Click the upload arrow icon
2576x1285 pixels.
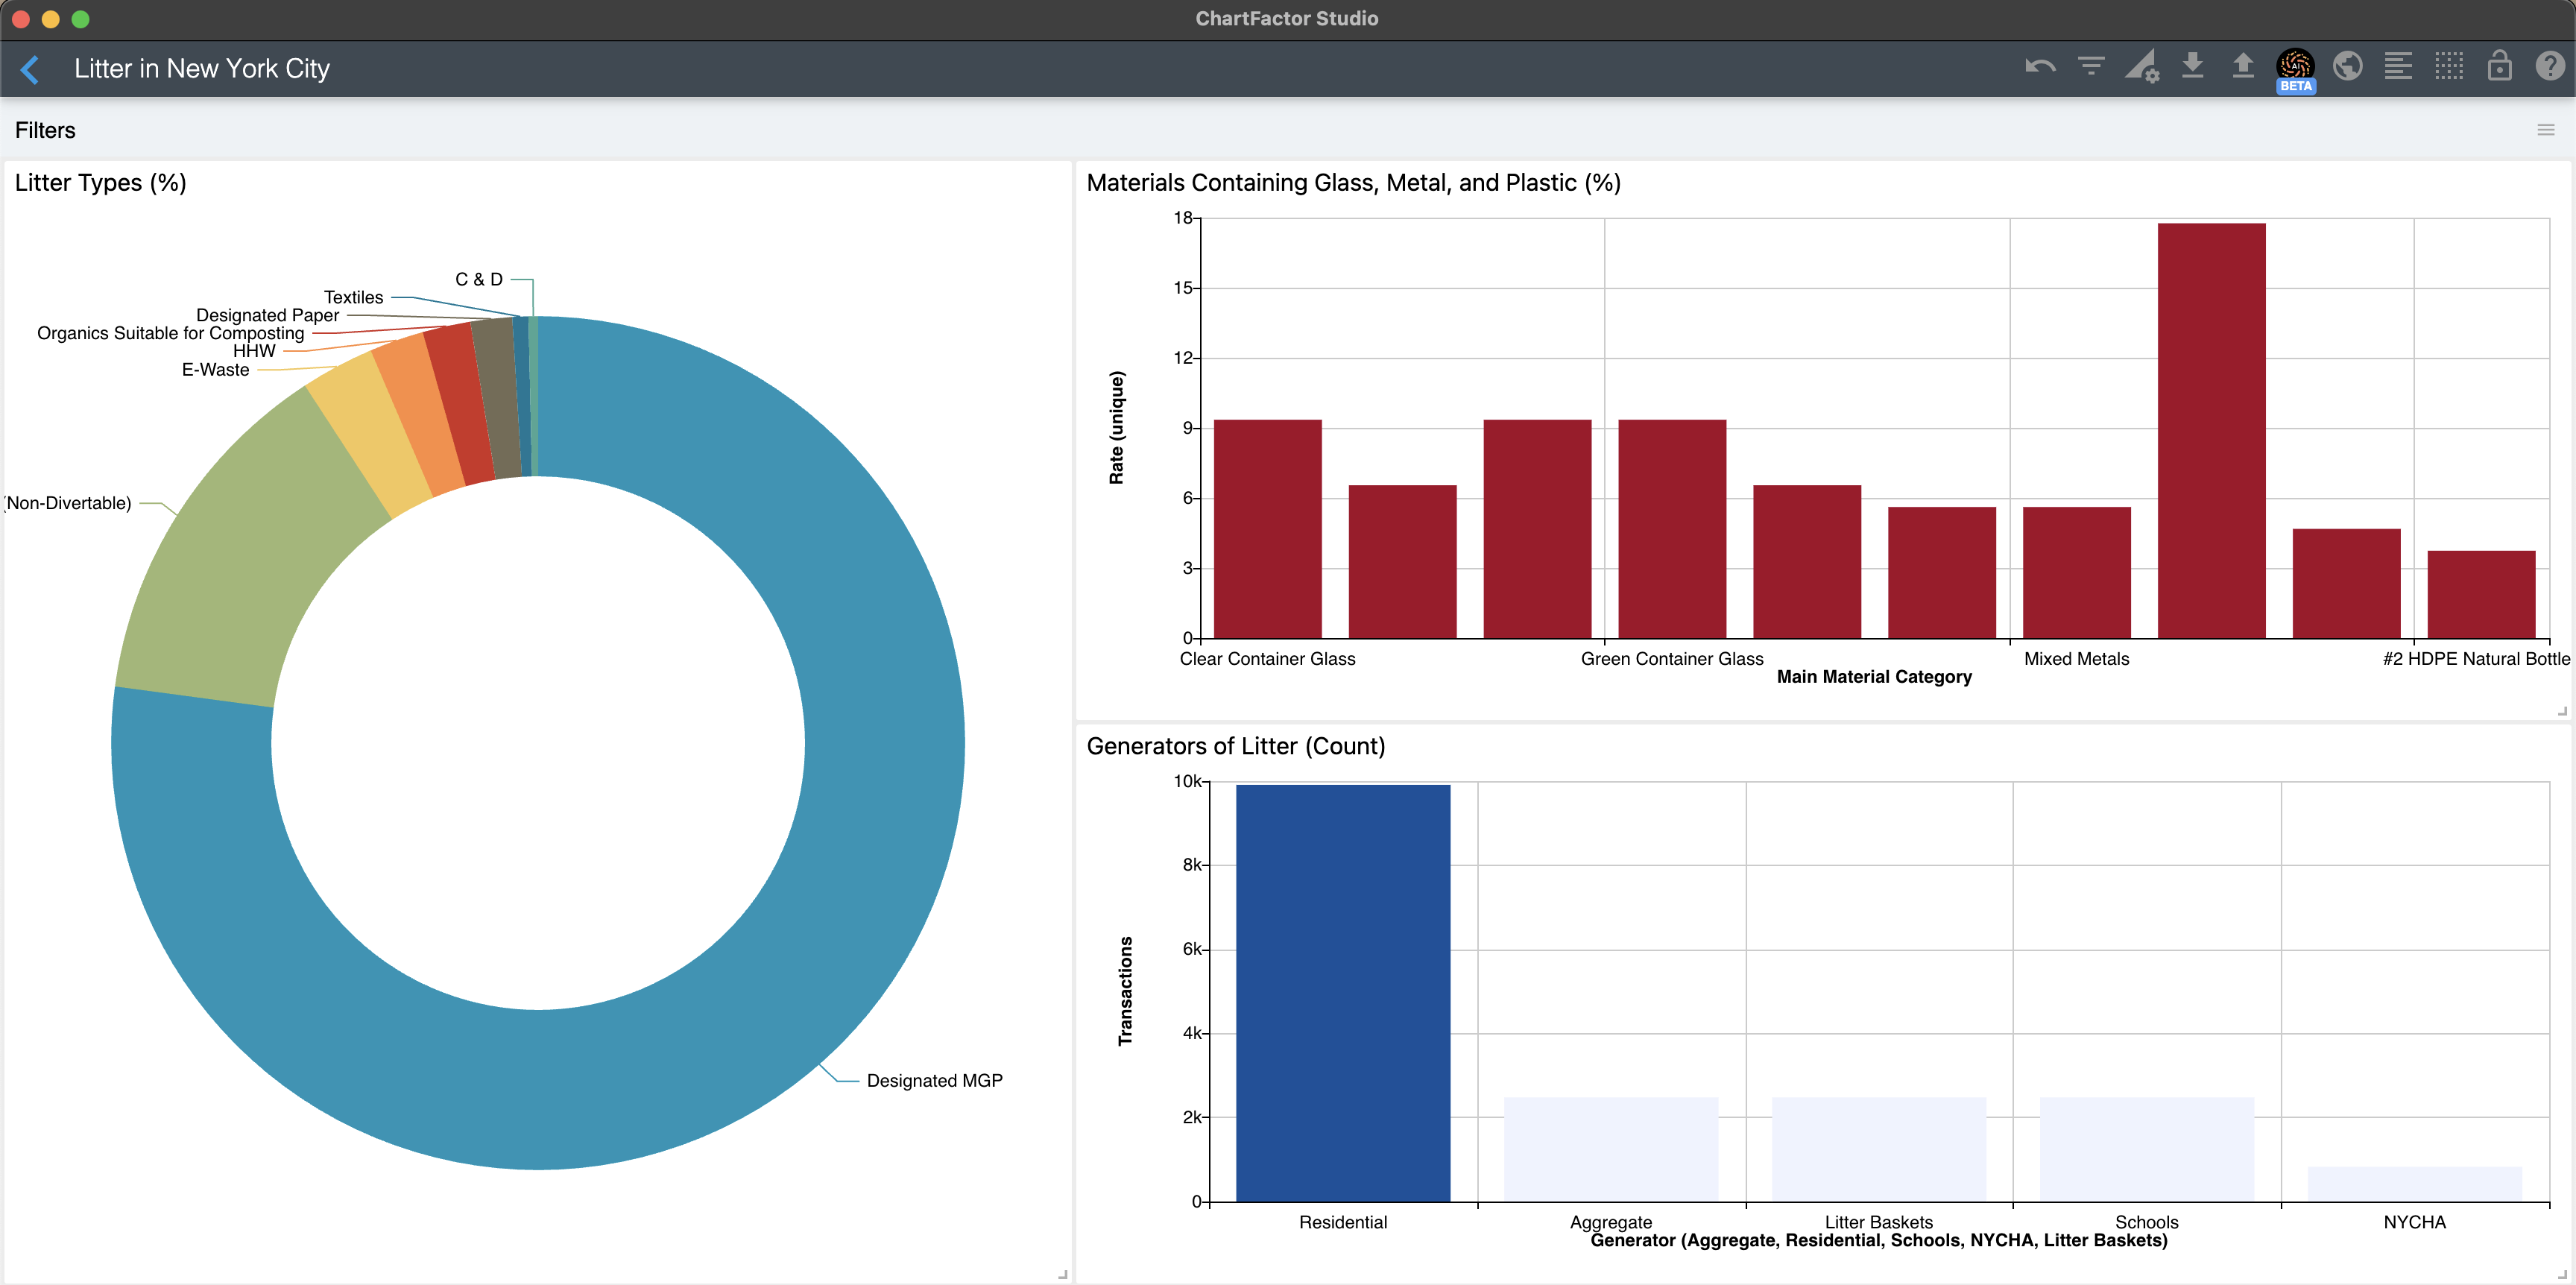coord(2243,66)
